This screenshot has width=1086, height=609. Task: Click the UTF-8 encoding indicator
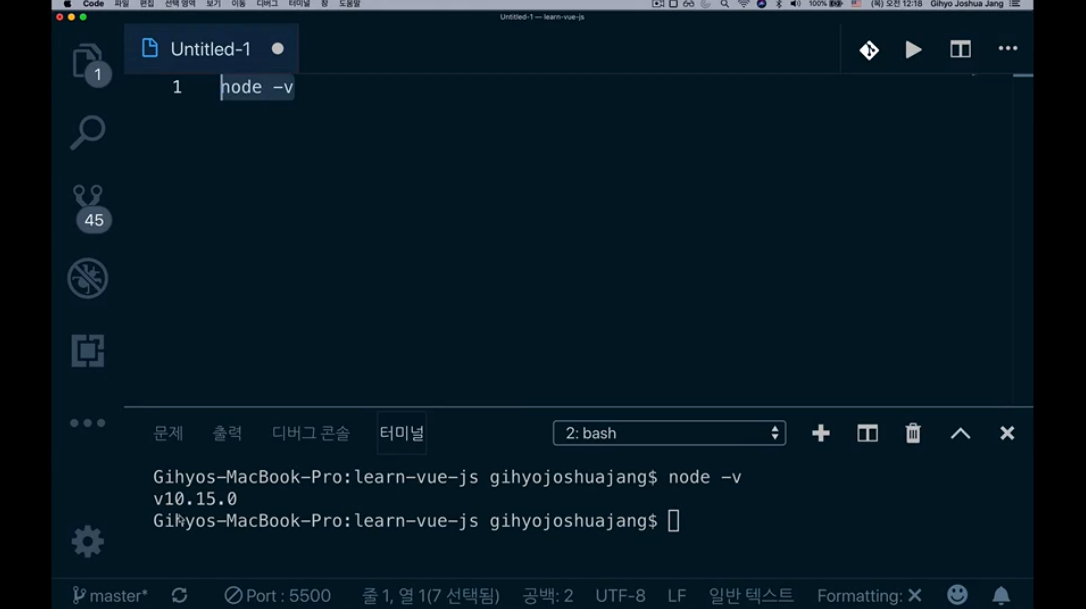coord(620,596)
